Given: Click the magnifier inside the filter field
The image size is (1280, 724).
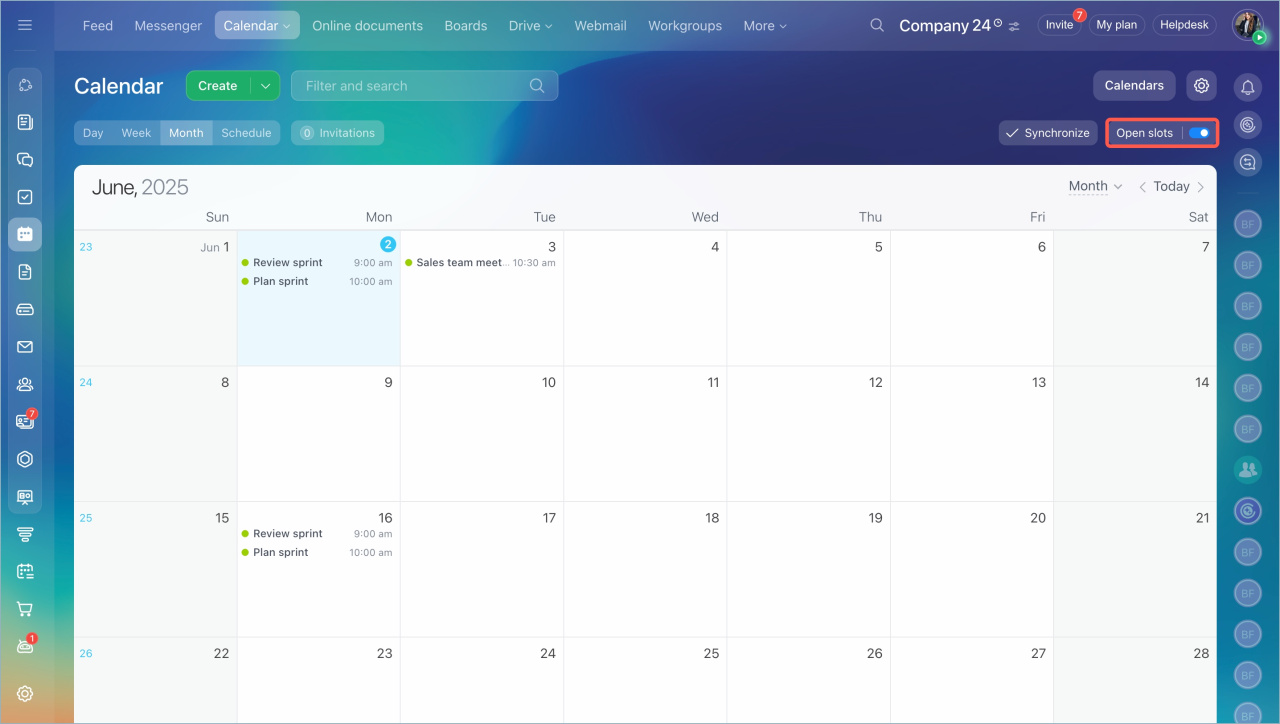Looking at the screenshot, I should point(537,86).
